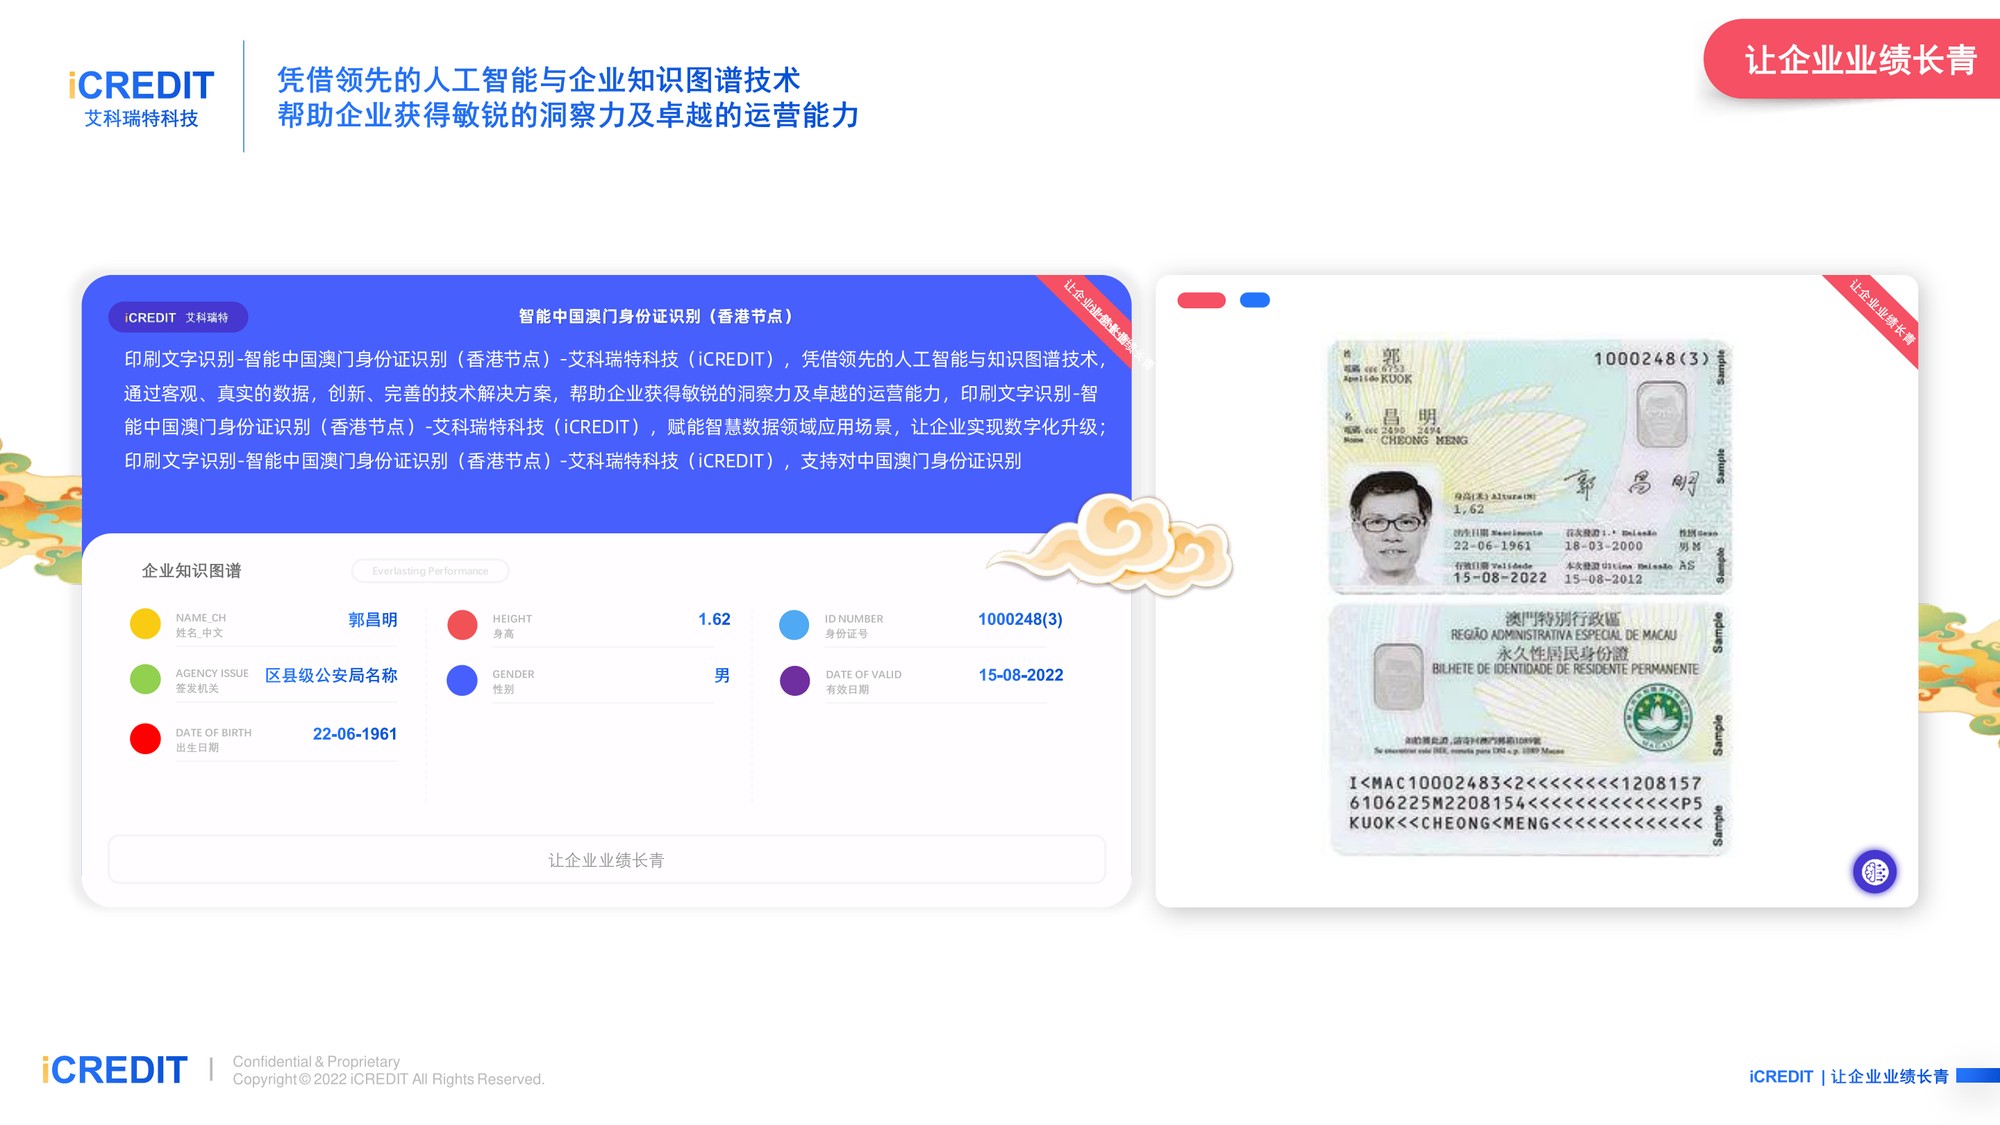Click the ID number value 1000248(3)
This screenshot has width=2000, height=1125.
pyautogui.click(x=1020, y=620)
